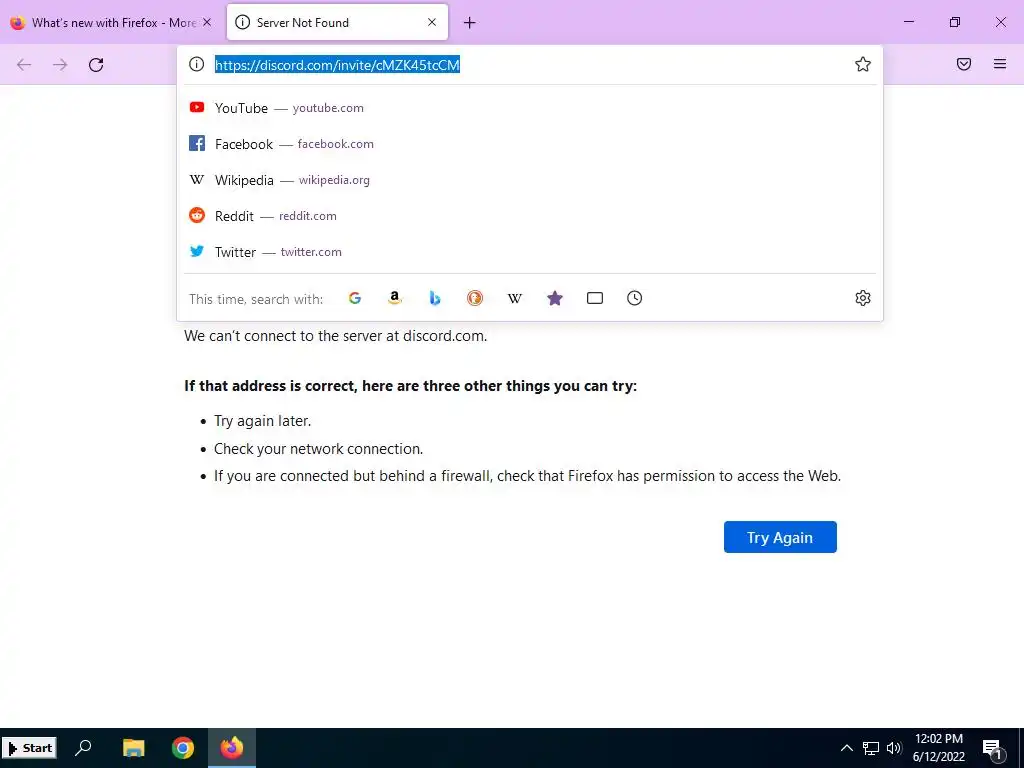This screenshot has height=768, width=1024.
Task: Open File Explorer from taskbar
Action: click(133, 748)
